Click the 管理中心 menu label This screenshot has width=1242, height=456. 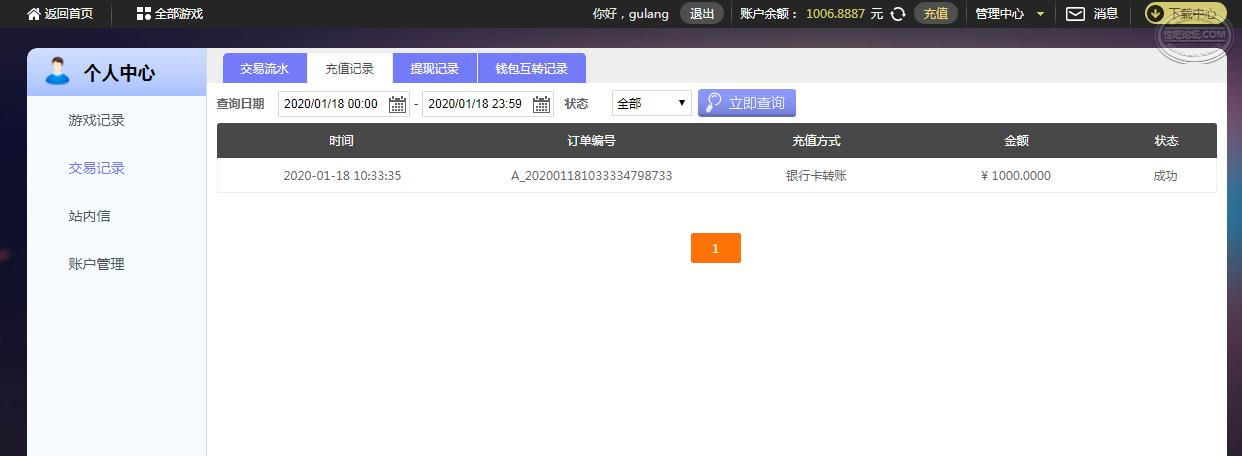click(1000, 14)
